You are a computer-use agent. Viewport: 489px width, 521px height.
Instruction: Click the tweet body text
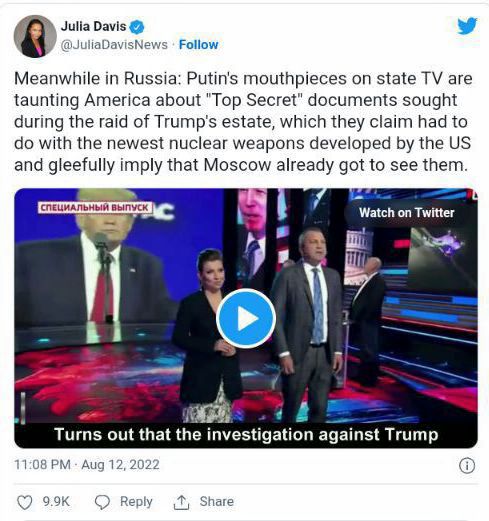click(x=243, y=122)
